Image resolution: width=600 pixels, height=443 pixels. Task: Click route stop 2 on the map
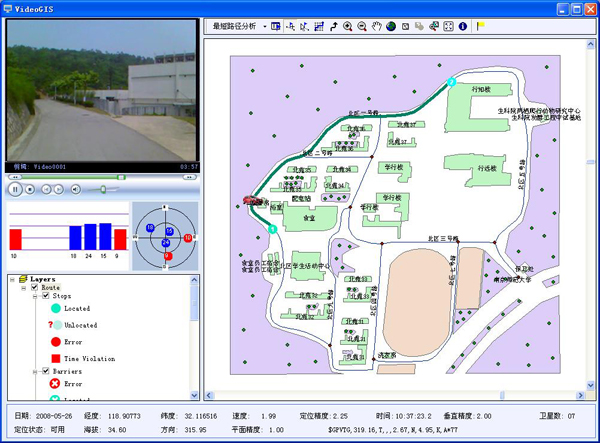(452, 82)
